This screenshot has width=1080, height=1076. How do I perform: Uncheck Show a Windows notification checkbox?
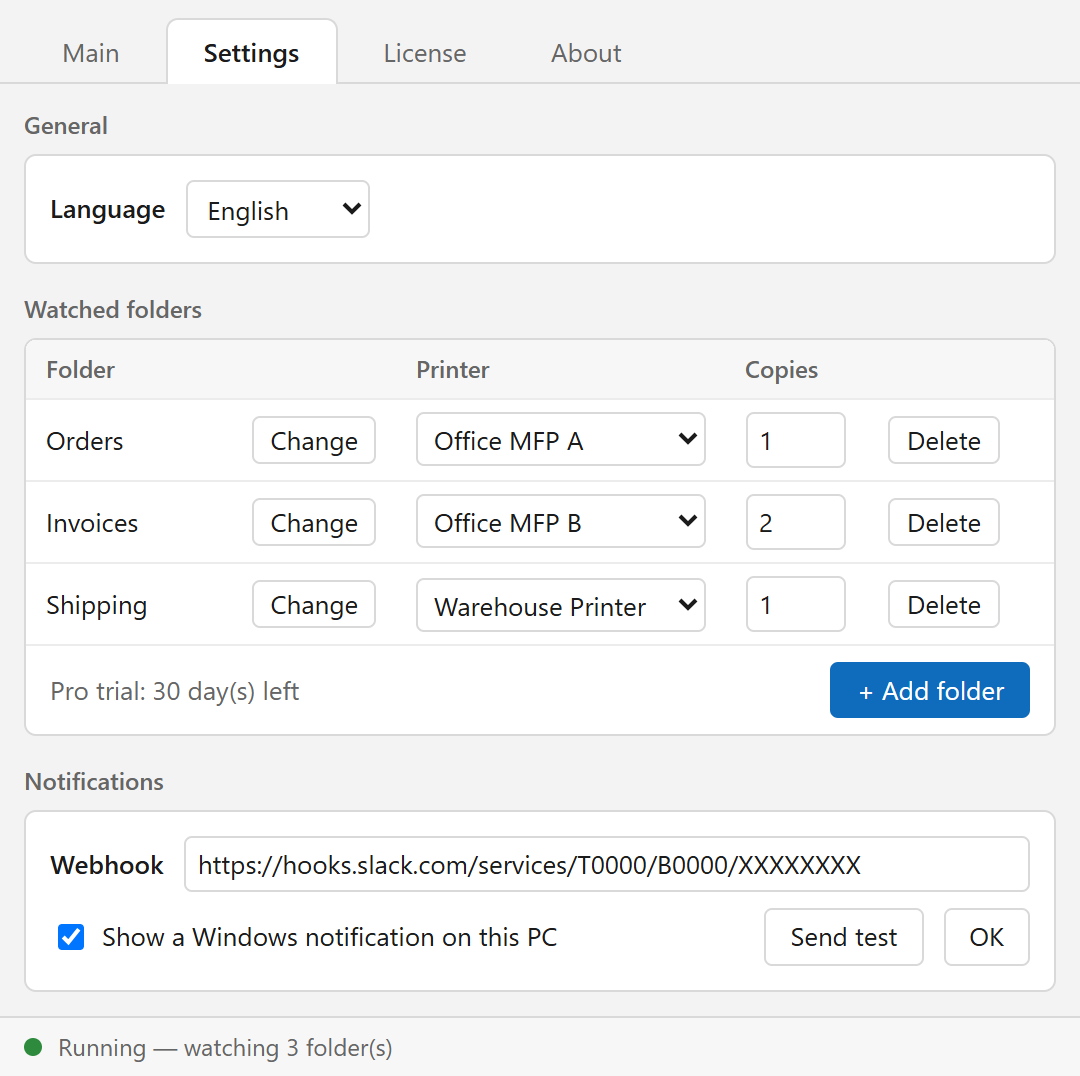click(71, 937)
